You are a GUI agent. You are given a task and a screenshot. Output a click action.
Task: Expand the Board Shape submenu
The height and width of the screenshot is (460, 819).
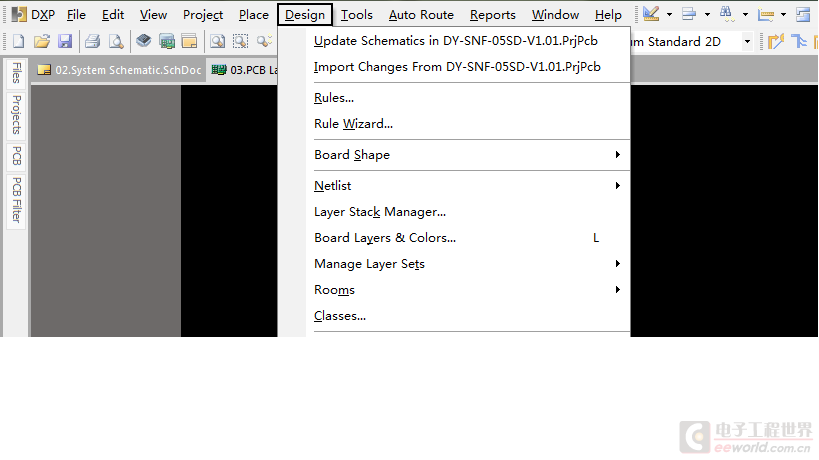tap(467, 155)
